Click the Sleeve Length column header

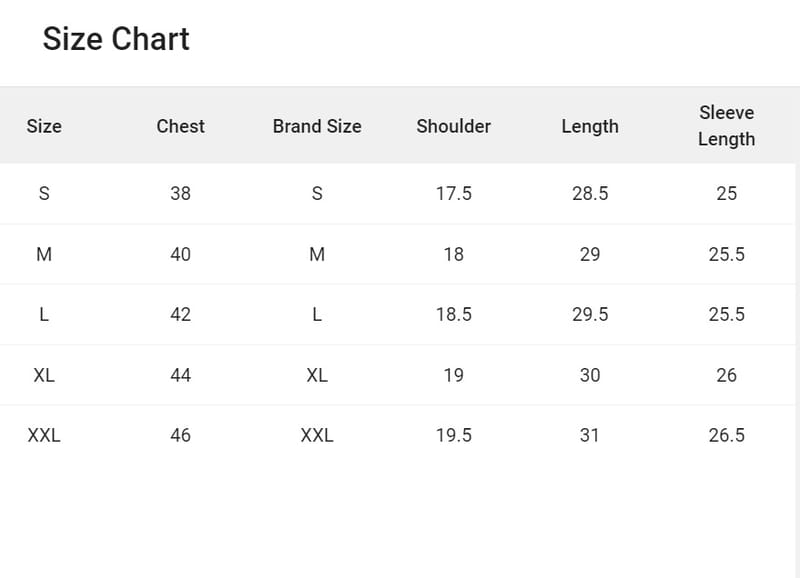[726, 126]
